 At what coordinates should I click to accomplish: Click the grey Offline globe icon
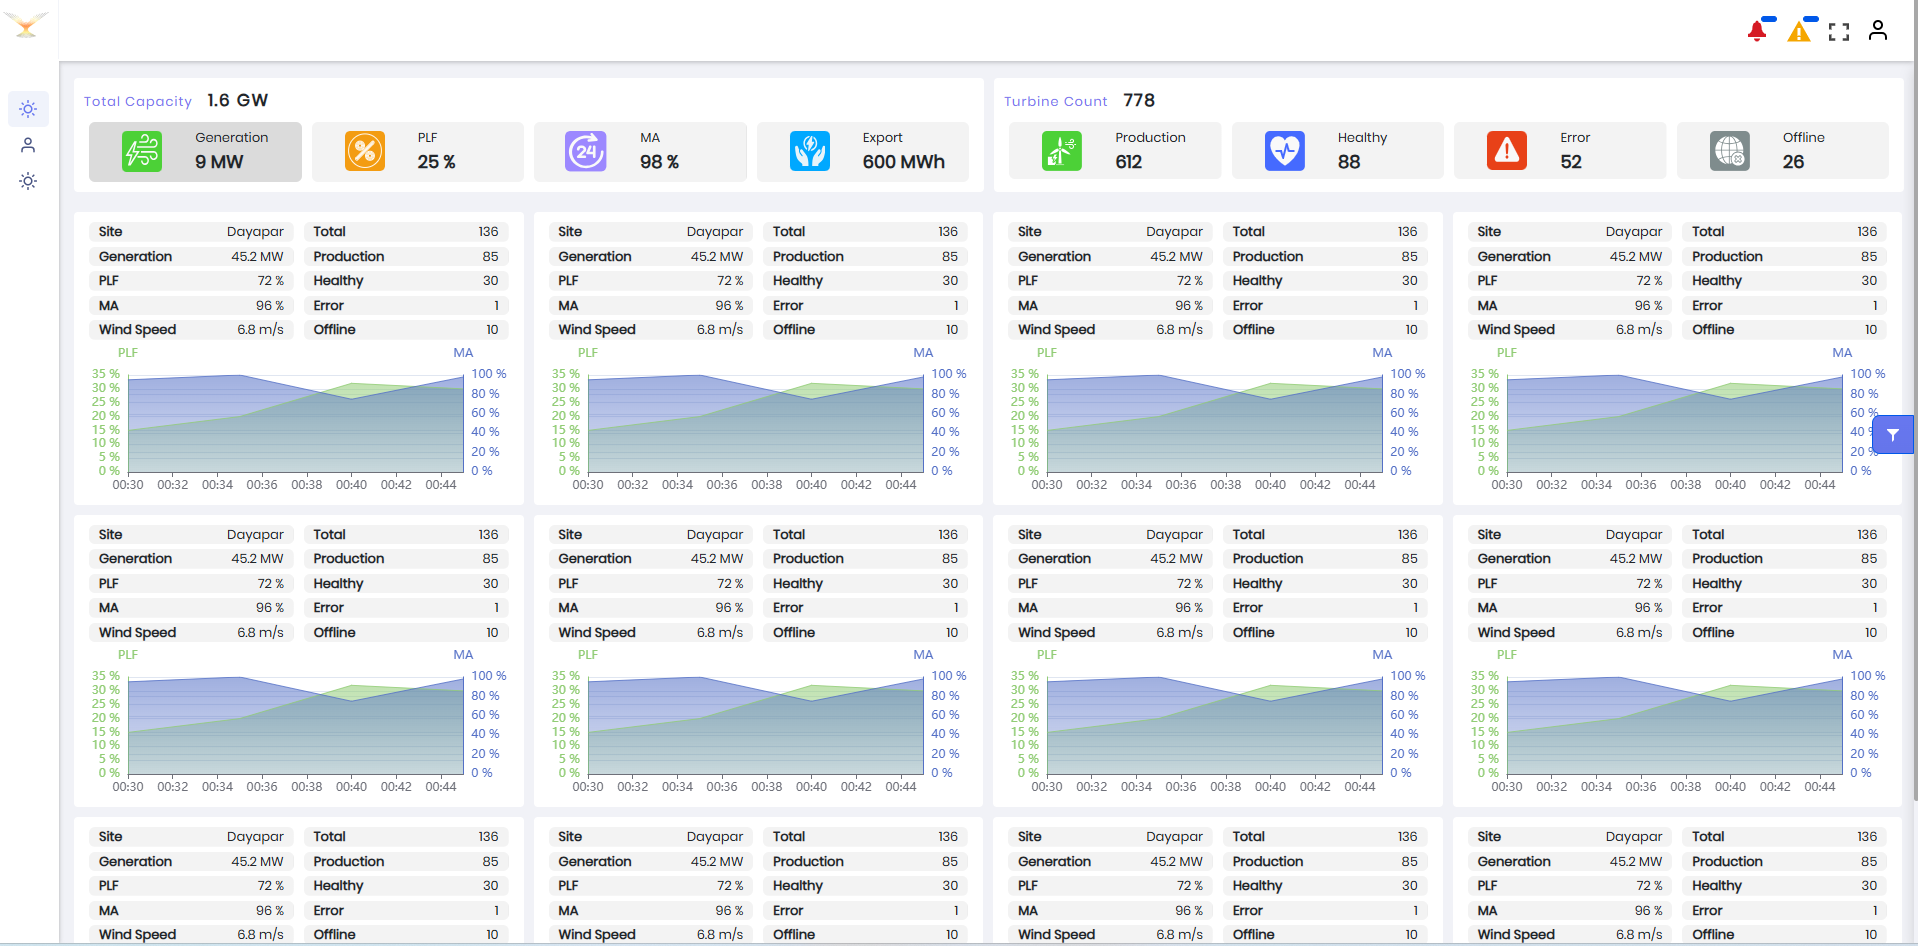coord(1730,152)
